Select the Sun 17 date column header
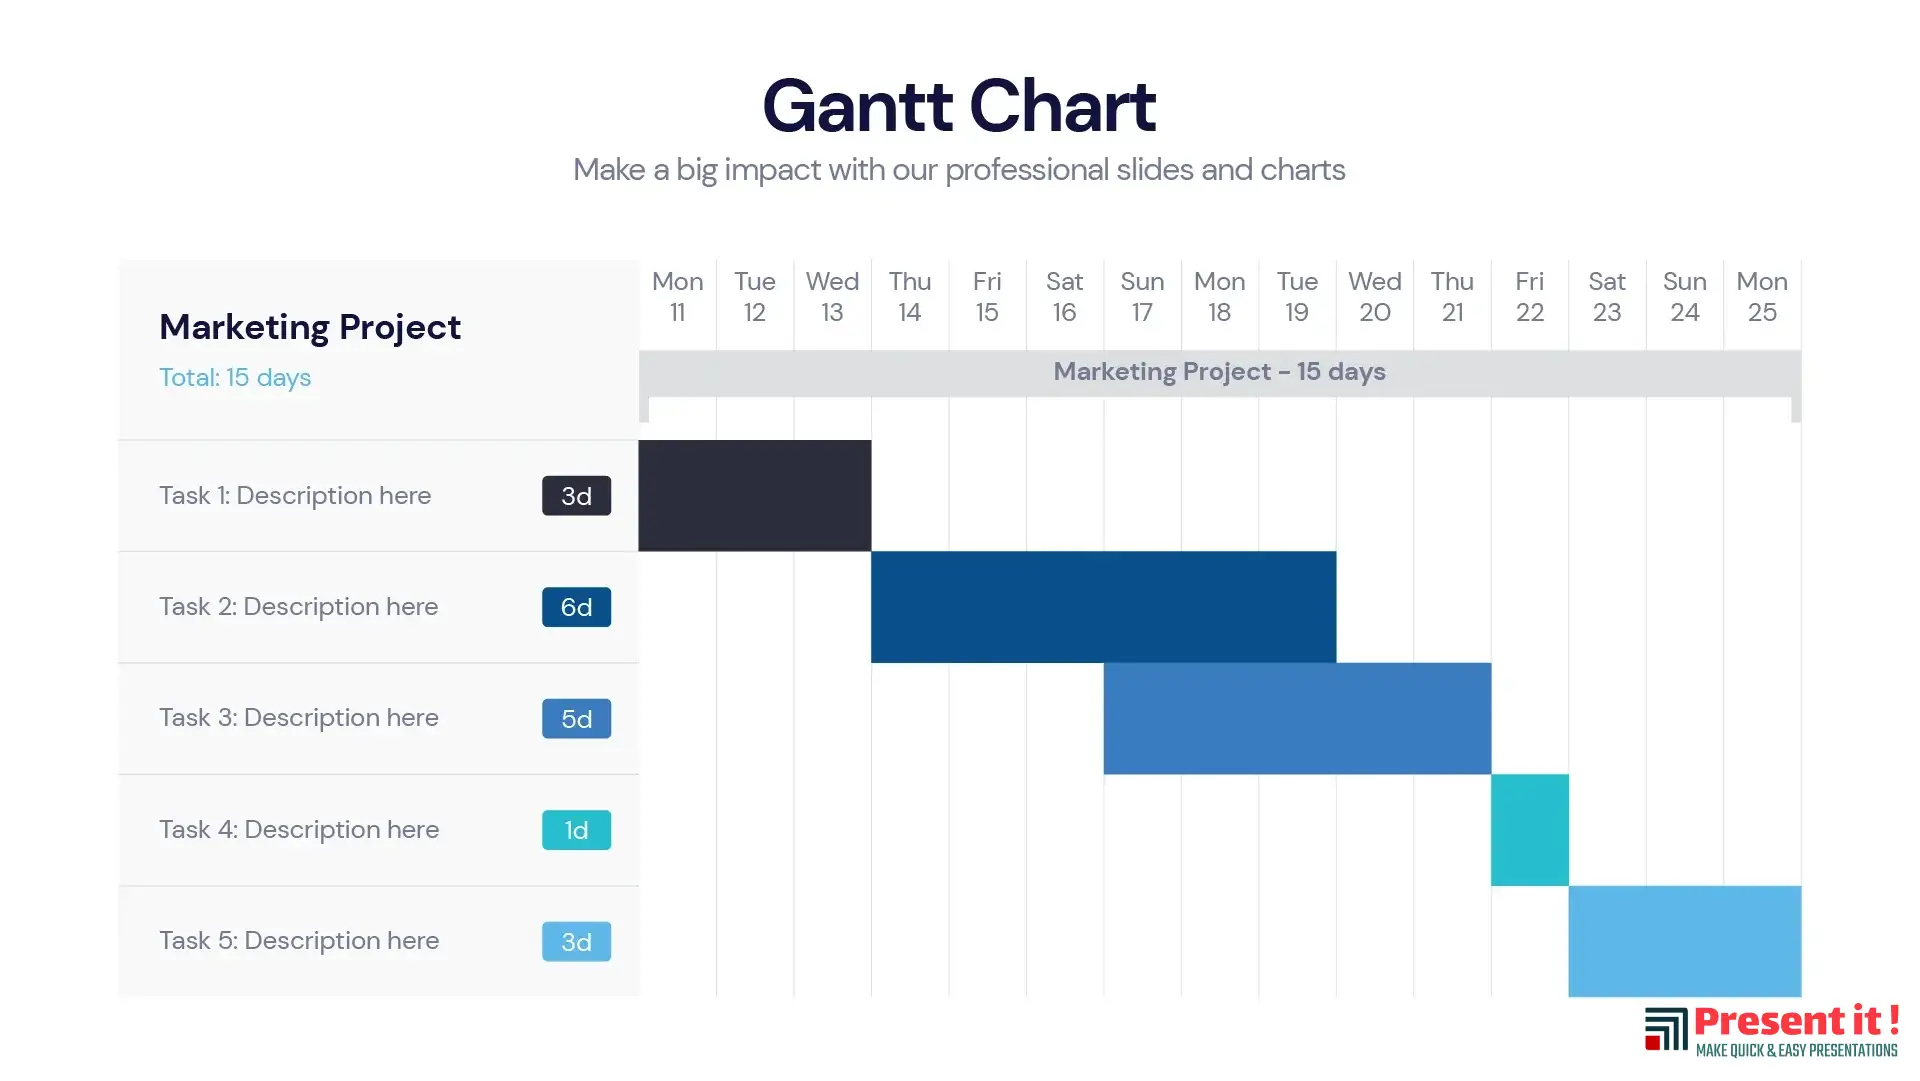1920x1081 pixels. point(1142,297)
